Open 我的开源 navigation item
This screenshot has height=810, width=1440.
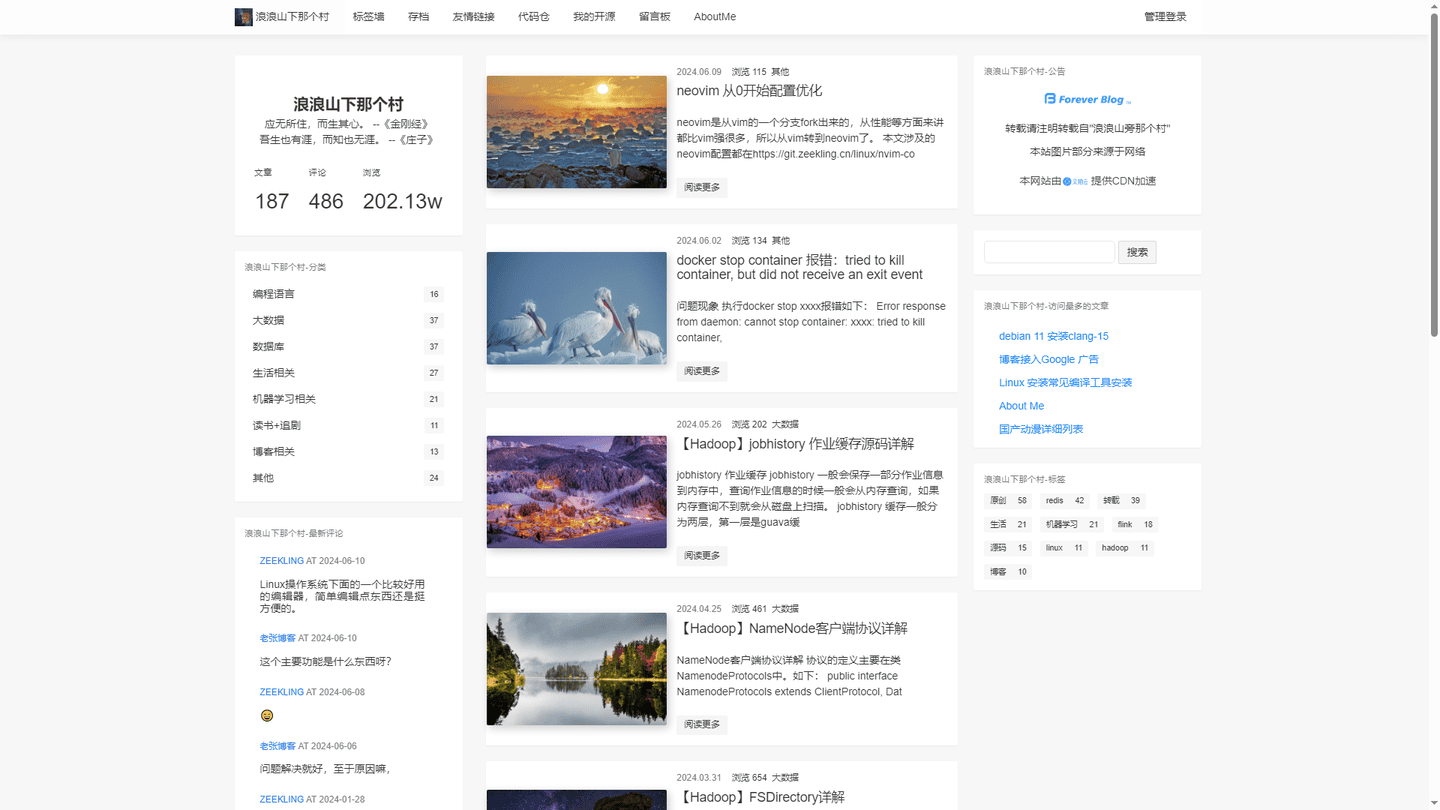coord(594,17)
